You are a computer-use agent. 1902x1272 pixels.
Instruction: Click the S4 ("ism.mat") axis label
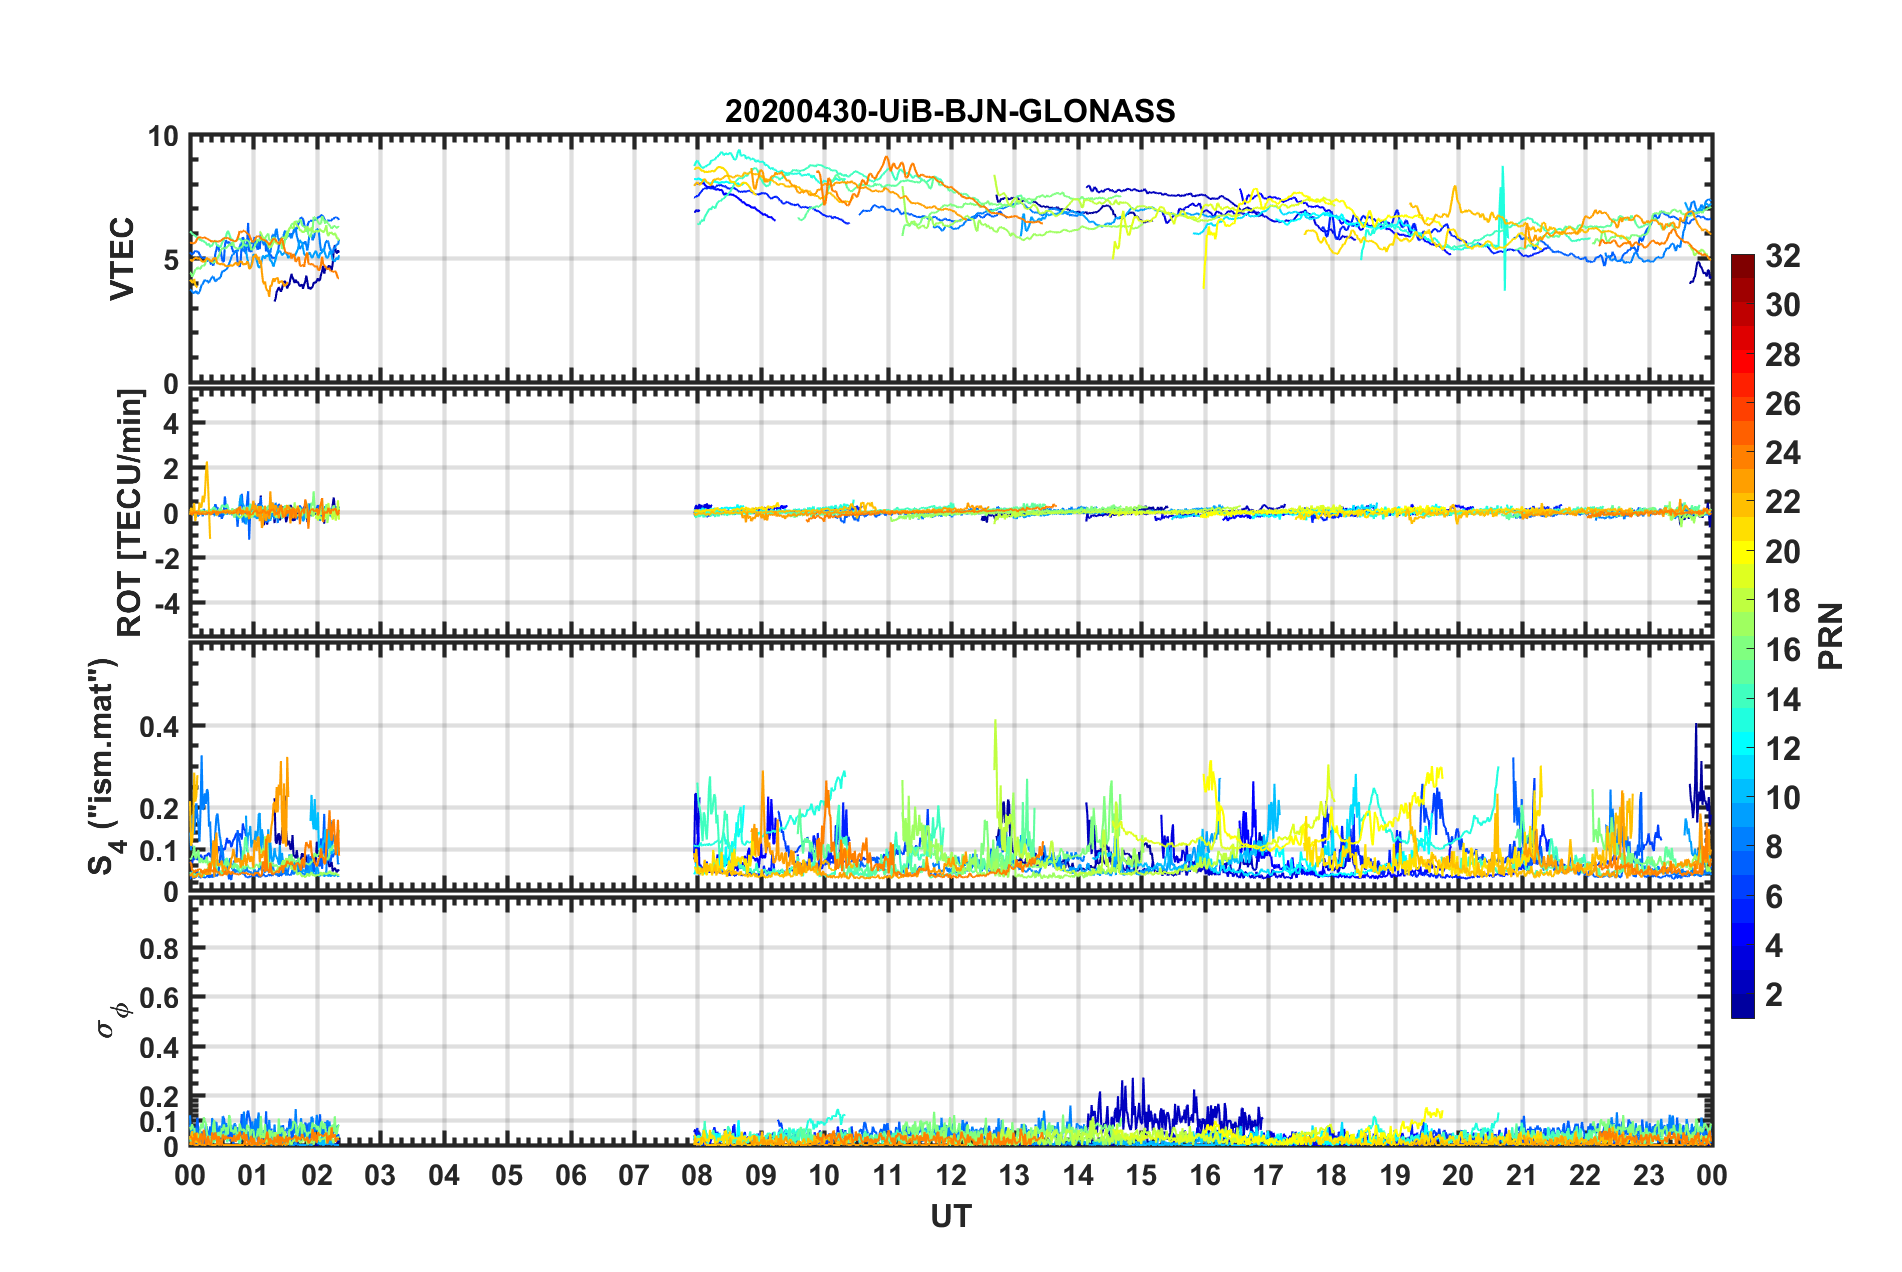(x=106, y=766)
